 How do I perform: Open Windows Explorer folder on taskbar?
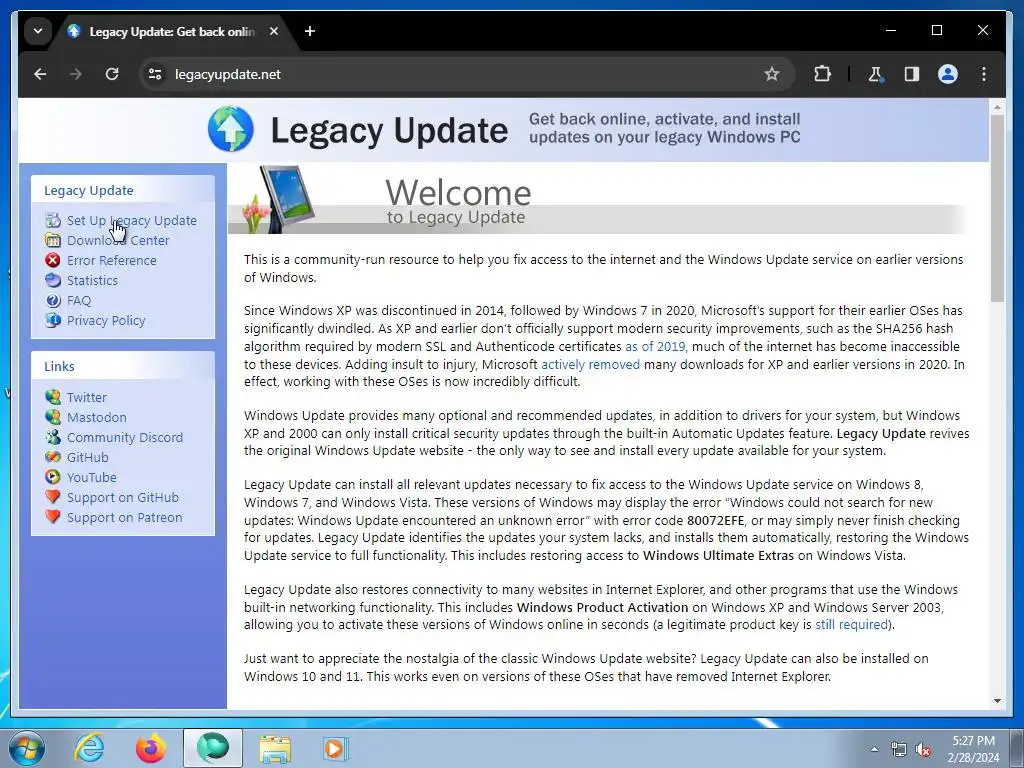275,748
